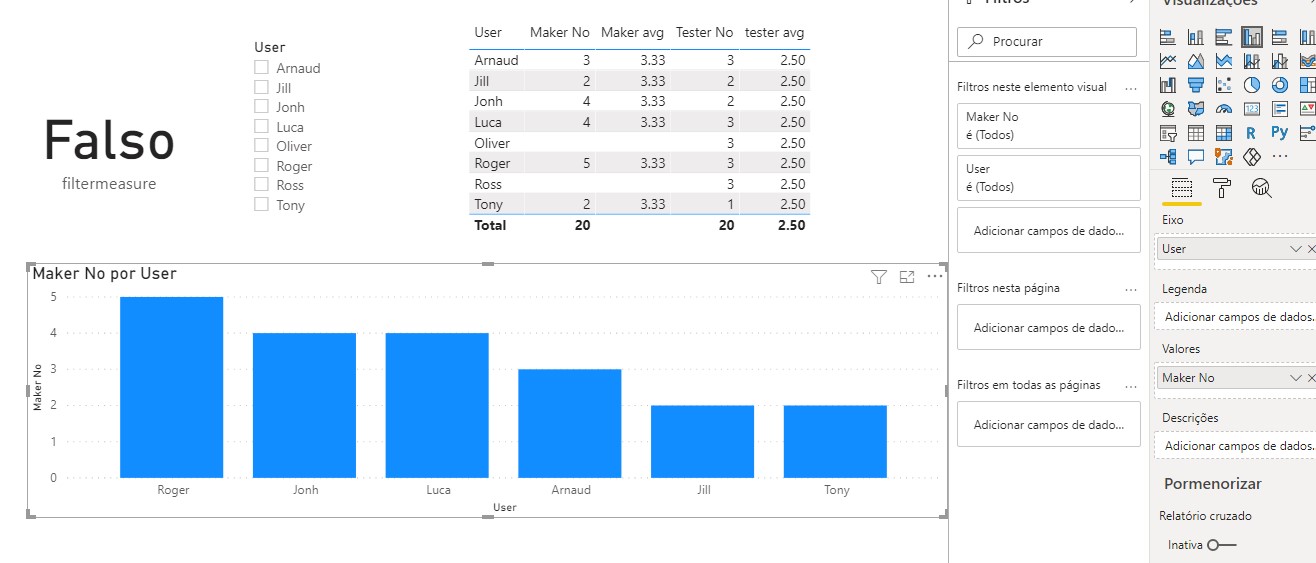Check the Jonh slicer checkbox

coord(261,106)
